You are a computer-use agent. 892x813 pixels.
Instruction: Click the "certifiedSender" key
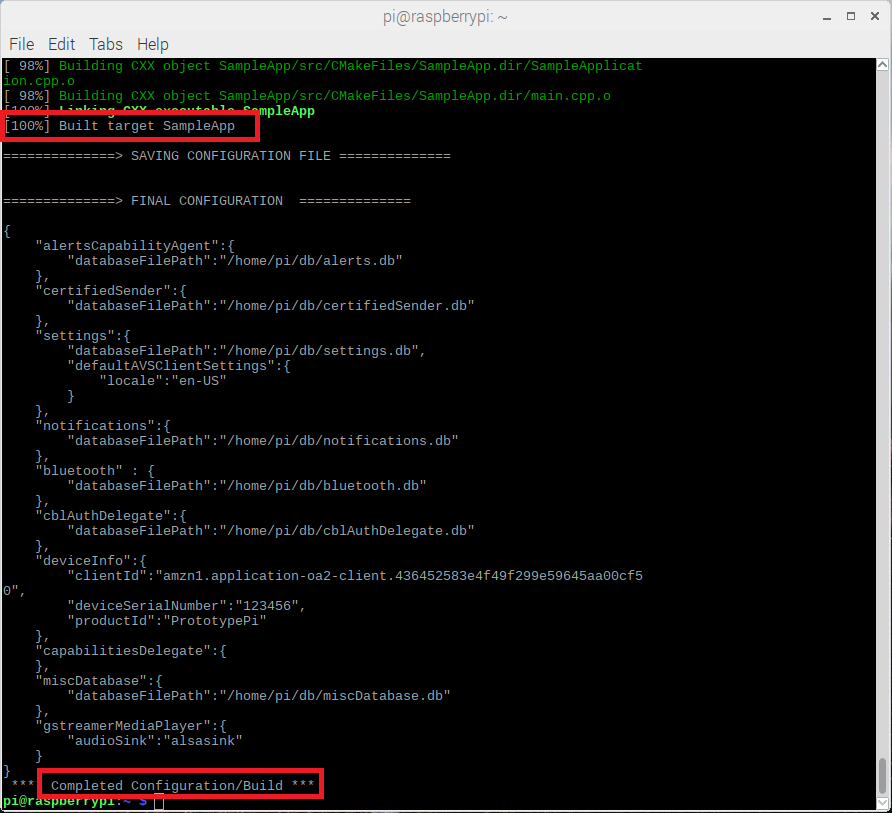[x=107, y=291]
